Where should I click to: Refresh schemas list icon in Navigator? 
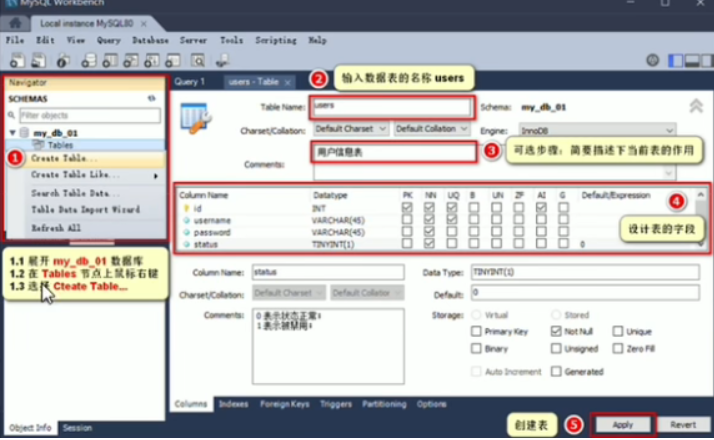(x=152, y=98)
